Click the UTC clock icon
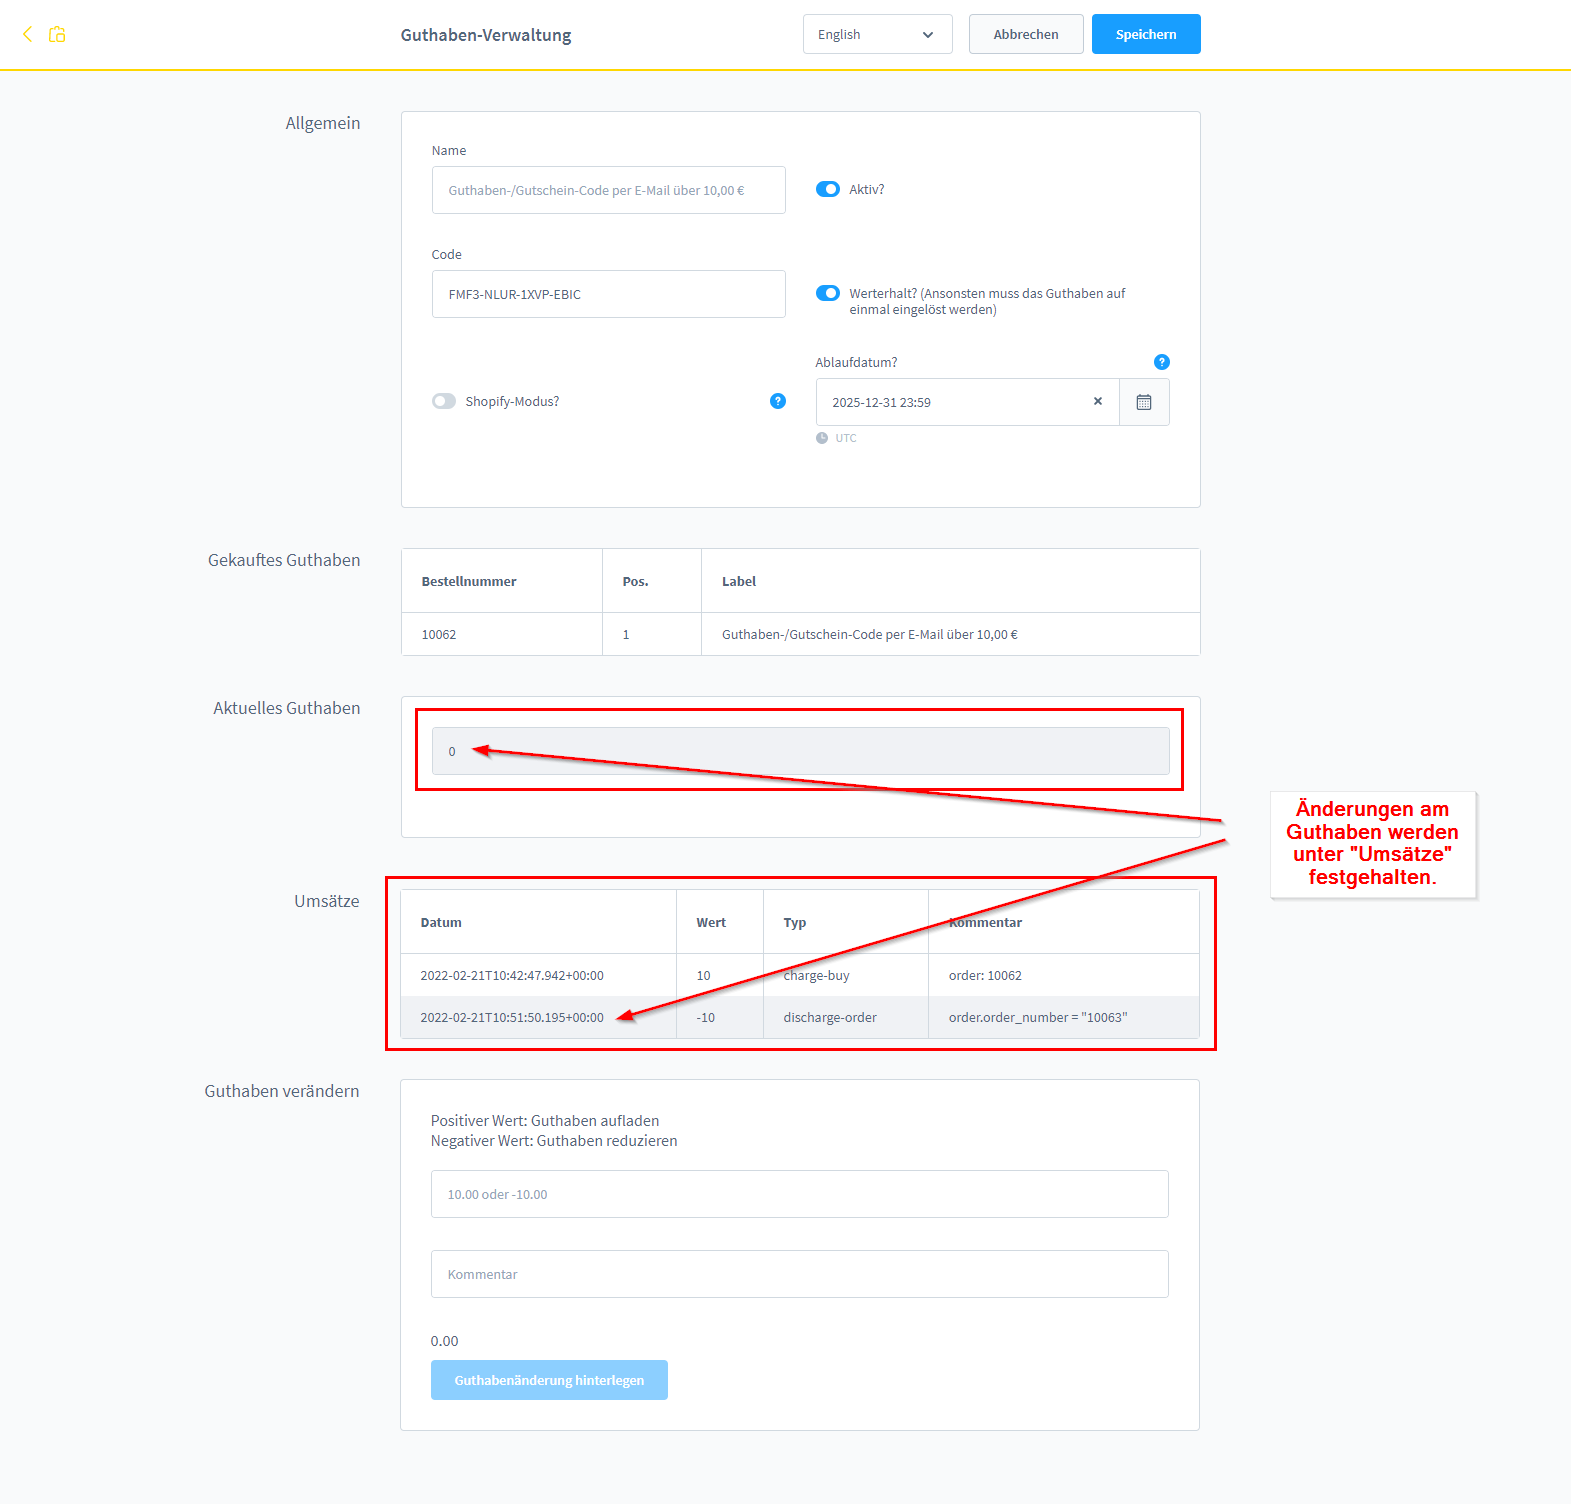The image size is (1571, 1504). [x=822, y=438]
